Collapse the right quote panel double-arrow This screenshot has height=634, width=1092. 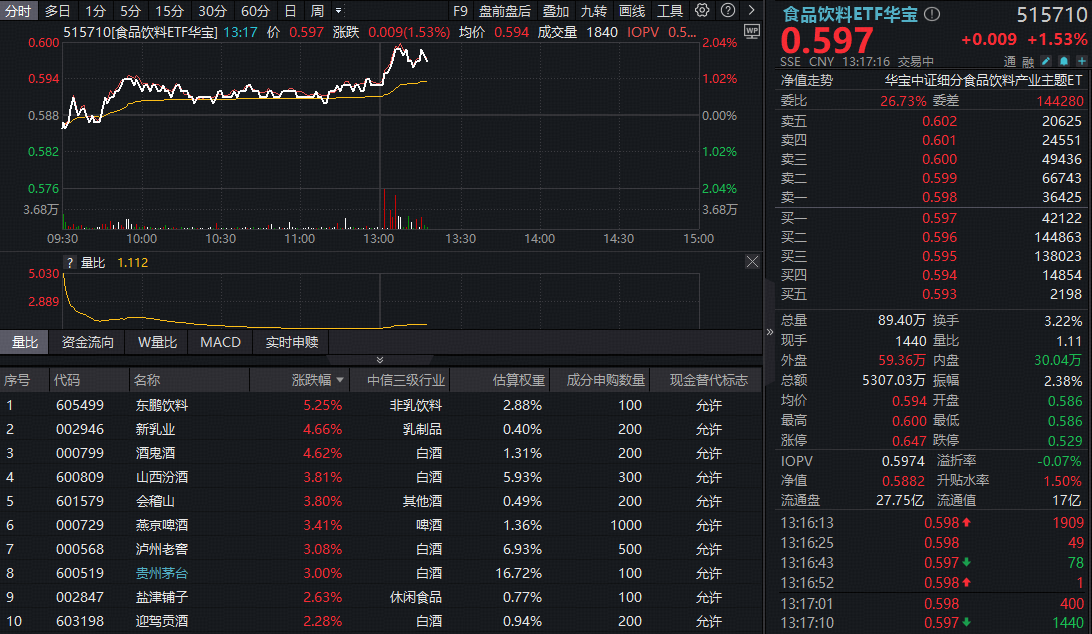tap(769, 332)
